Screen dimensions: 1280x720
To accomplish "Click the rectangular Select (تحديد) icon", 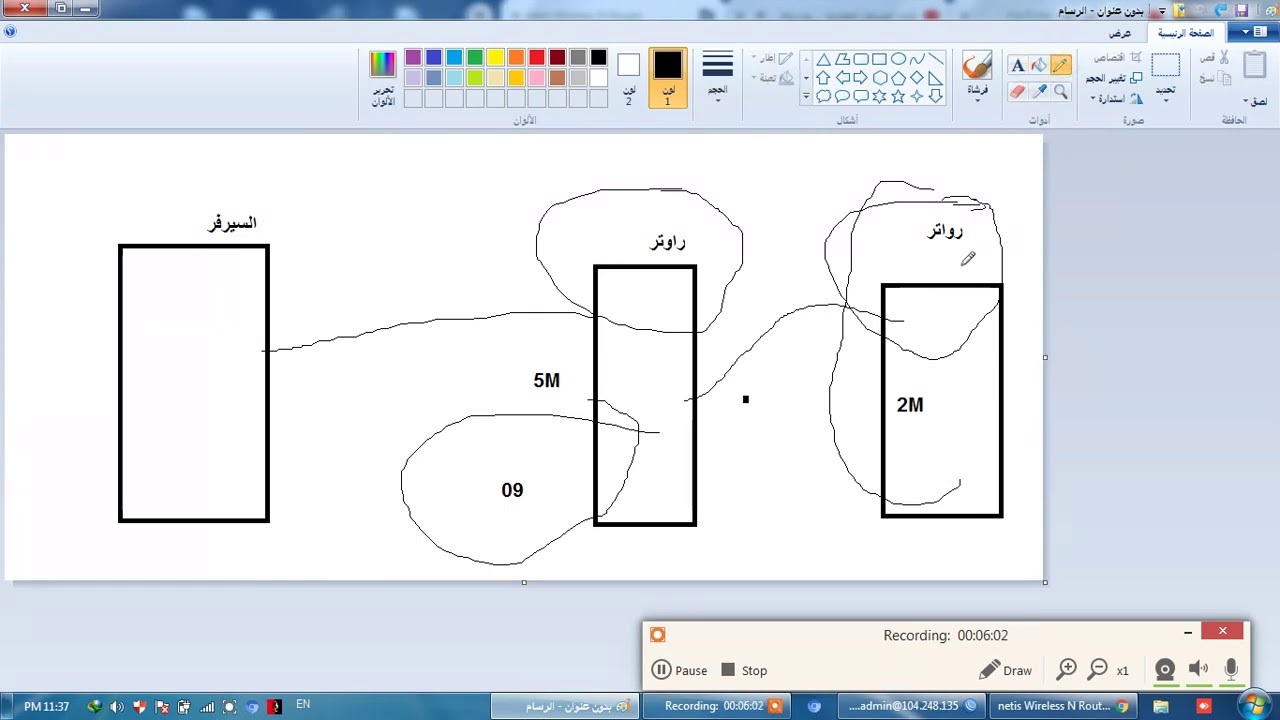I will click(1166, 66).
